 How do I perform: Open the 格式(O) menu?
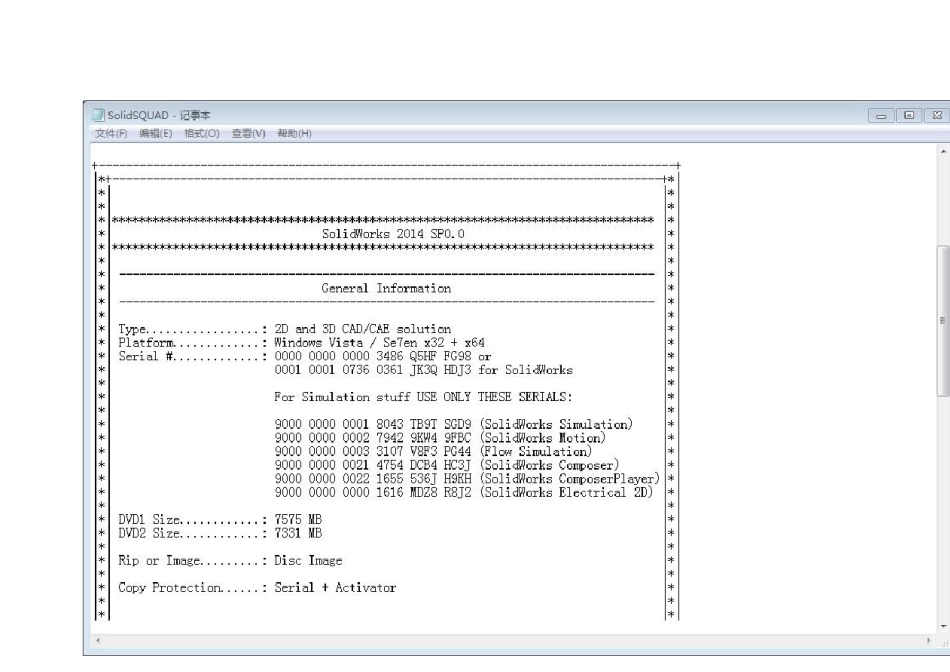tap(202, 133)
